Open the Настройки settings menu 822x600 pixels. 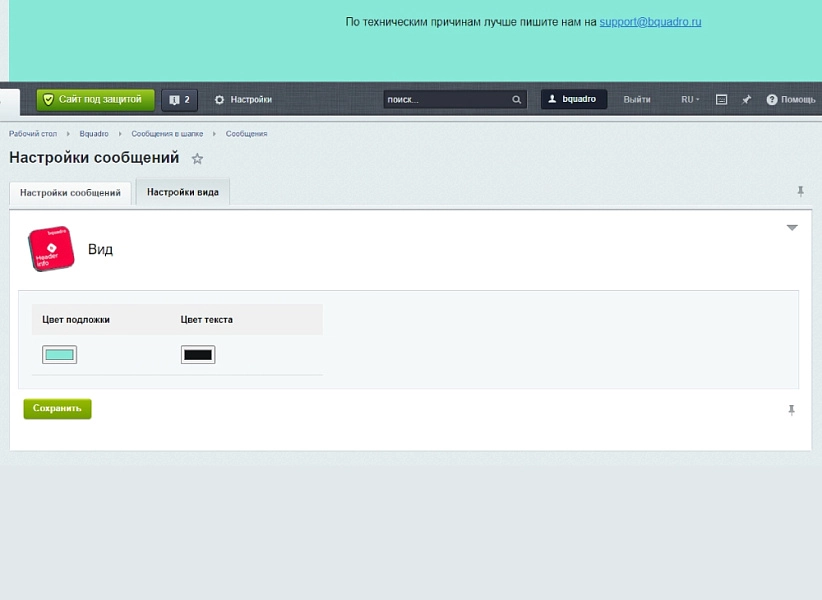coord(243,100)
